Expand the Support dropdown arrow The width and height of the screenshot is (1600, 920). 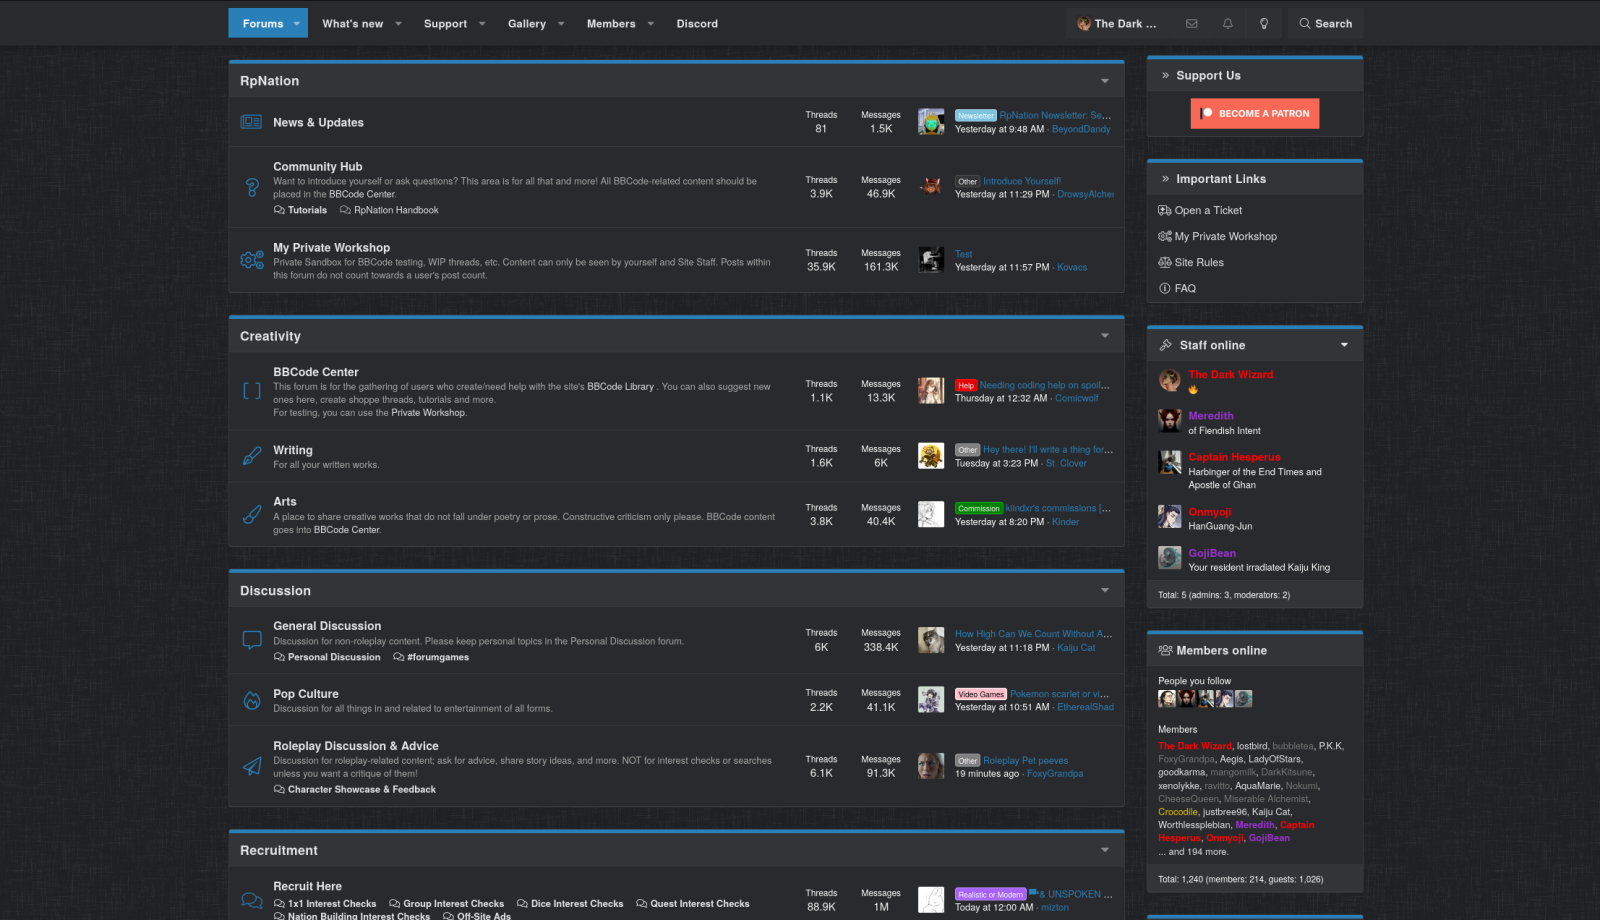click(482, 23)
